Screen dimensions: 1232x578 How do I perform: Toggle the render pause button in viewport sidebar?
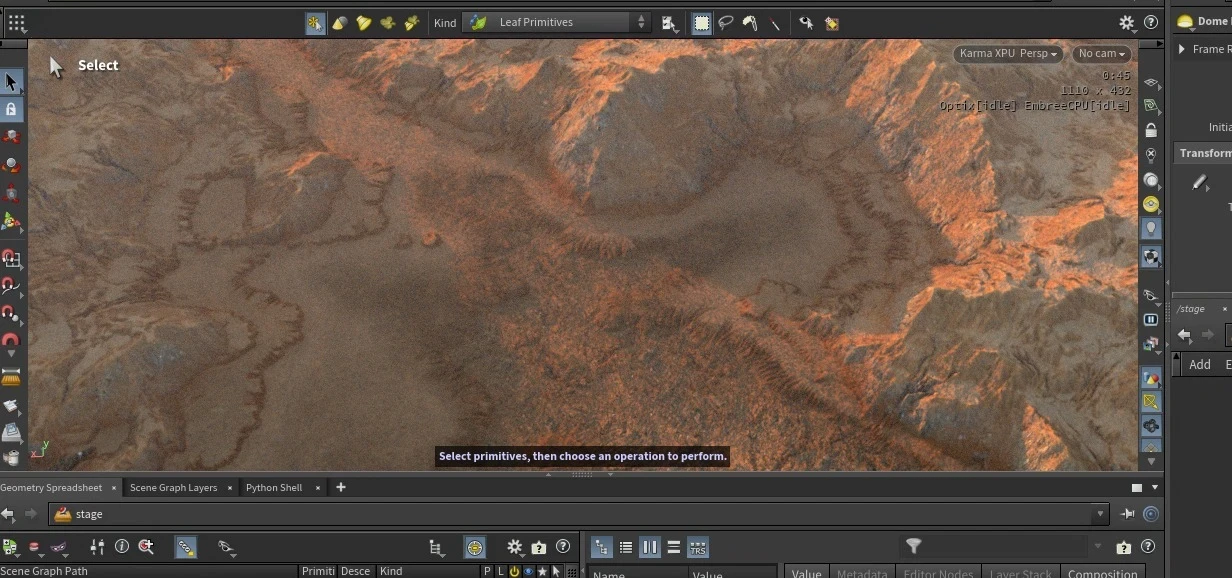click(1151, 320)
